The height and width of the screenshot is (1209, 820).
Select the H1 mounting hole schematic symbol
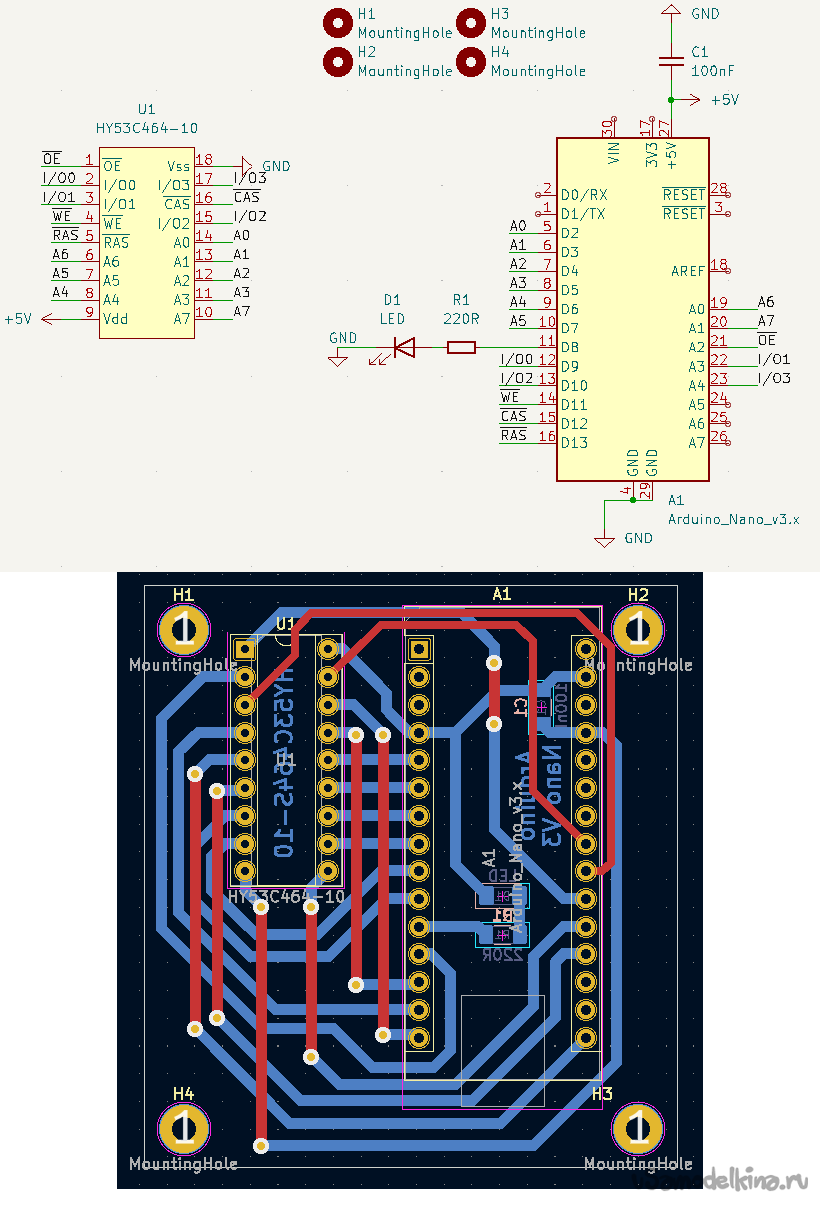(339, 24)
